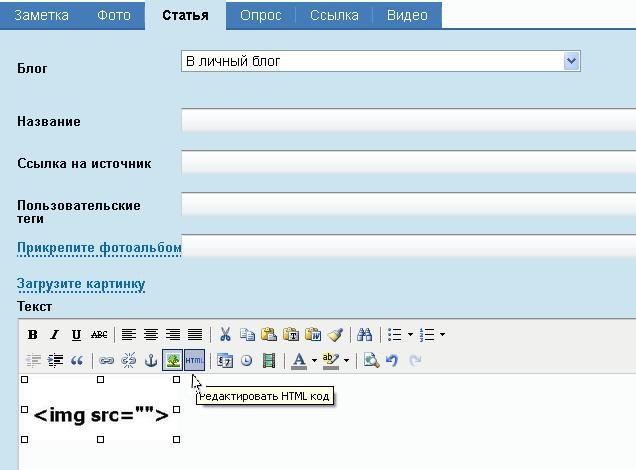This screenshot has height=470, width=636.
Task: Click the cut scissors icon
Action: pyautogui.click(x=225, y=335)
